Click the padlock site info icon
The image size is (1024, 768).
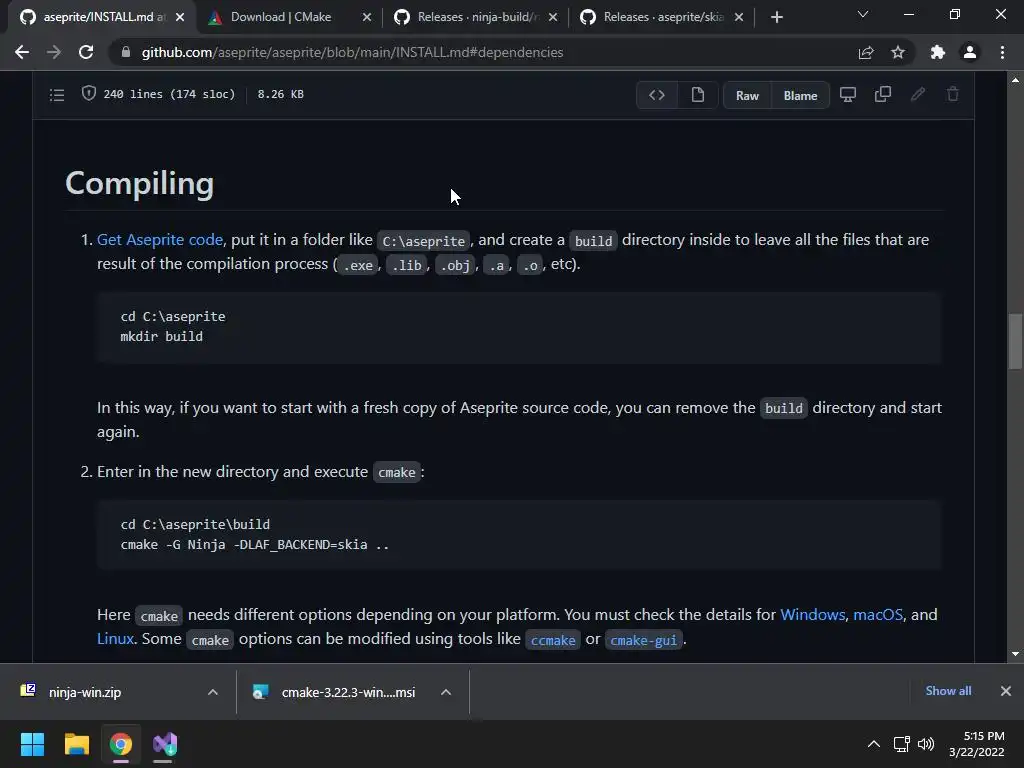click(126, 52)
